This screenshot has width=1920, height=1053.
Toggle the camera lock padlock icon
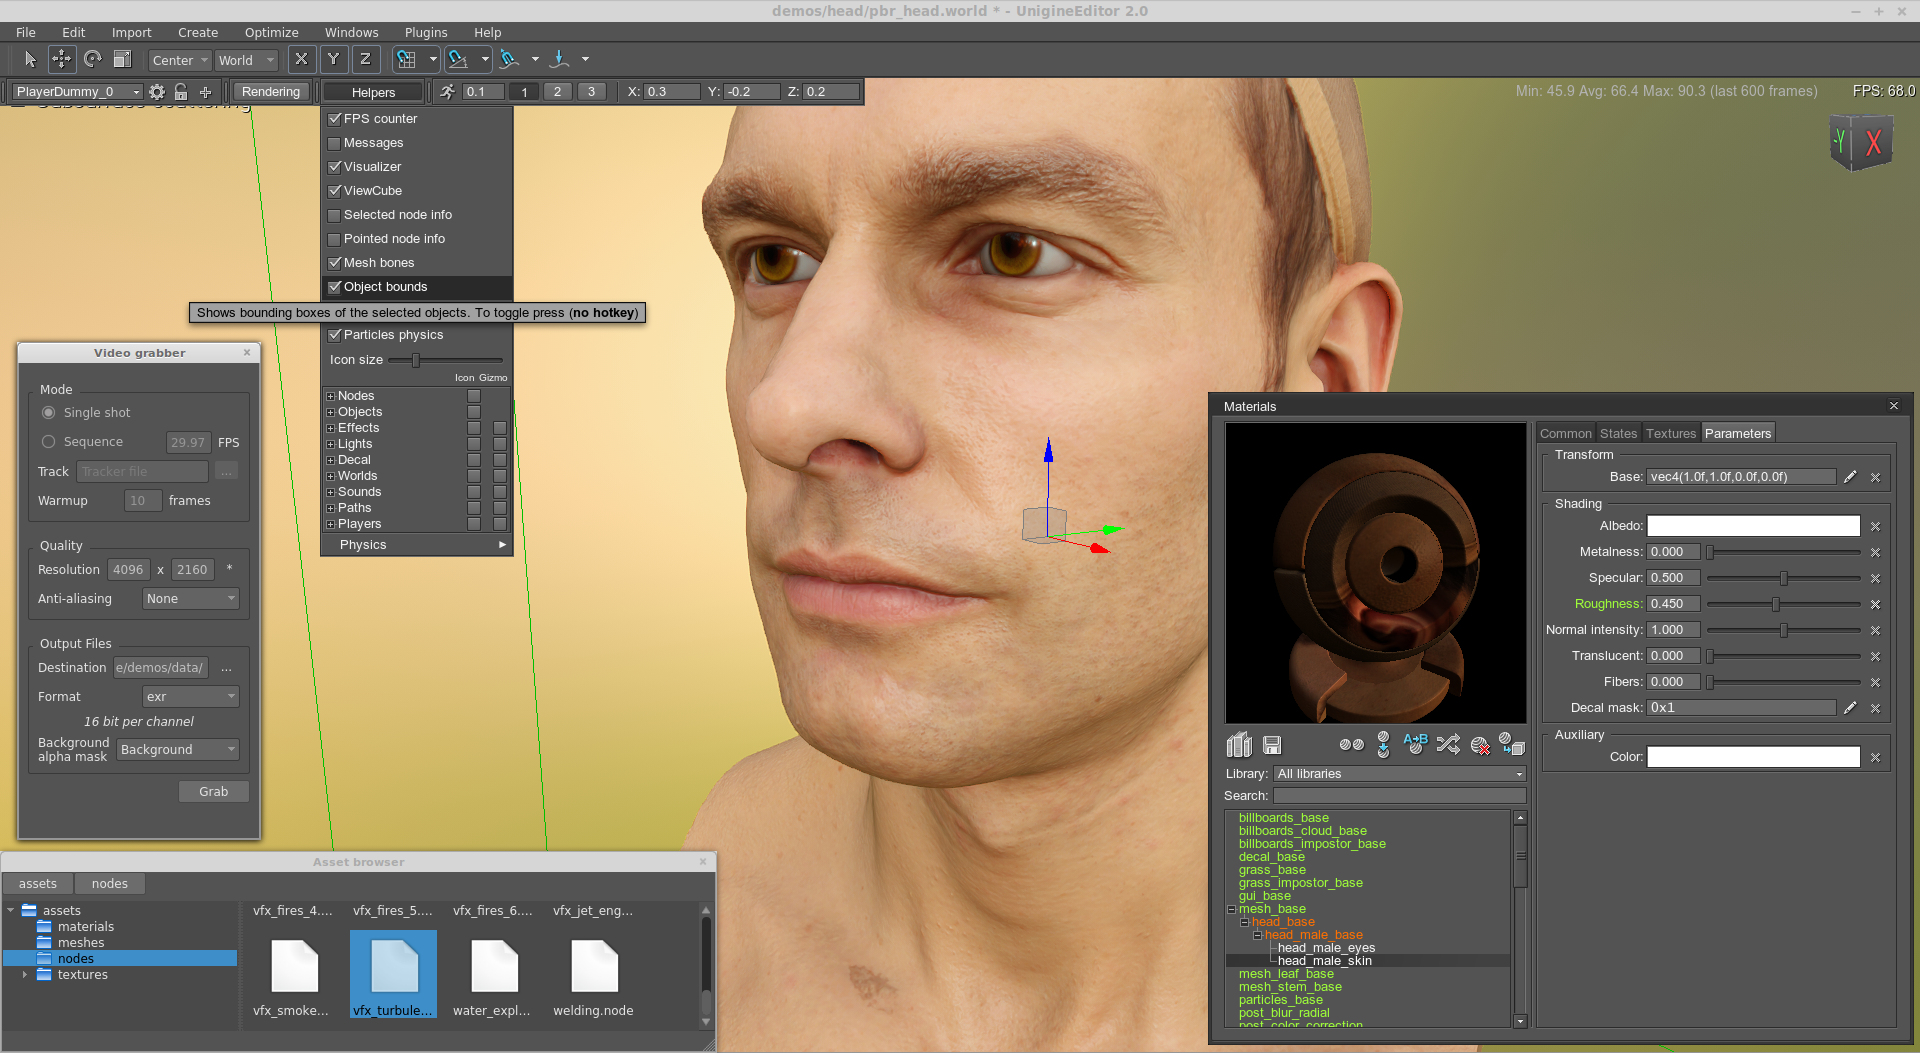click(x=181, y=92)
